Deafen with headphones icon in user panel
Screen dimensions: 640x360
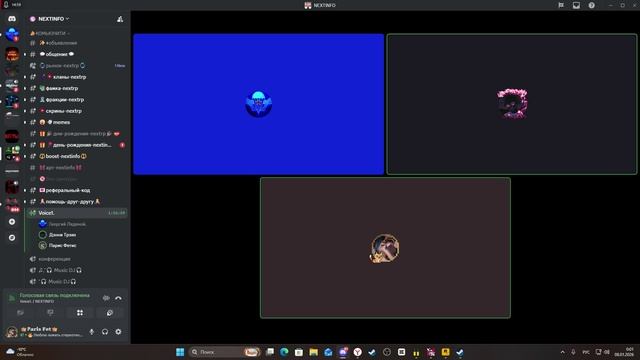click(105, 332)
